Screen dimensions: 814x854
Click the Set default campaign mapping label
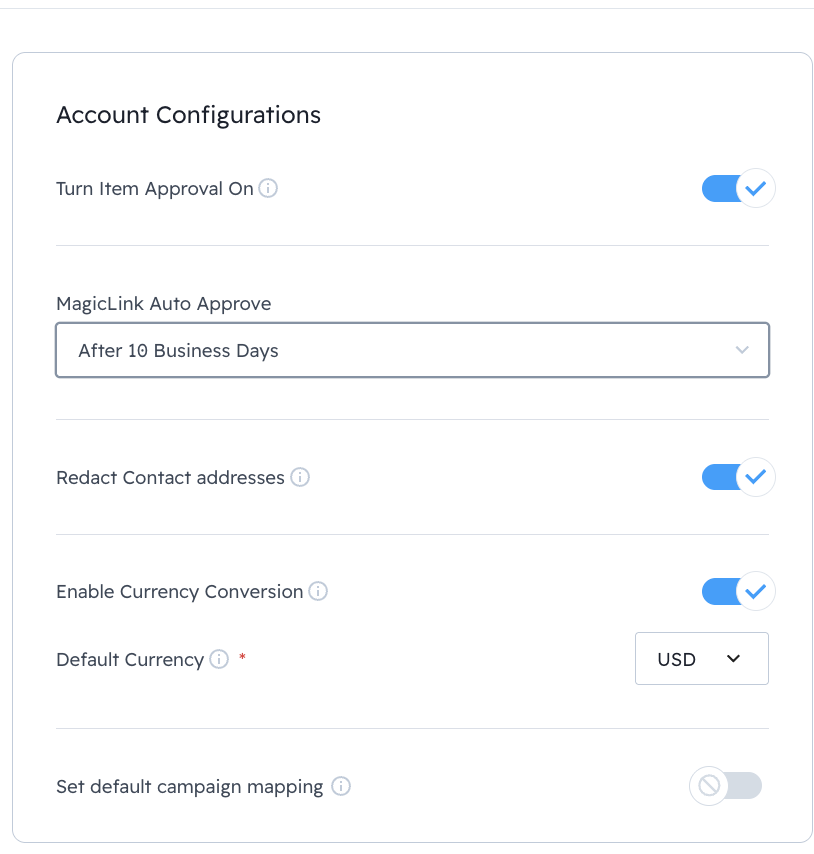(x=189, y=786)
